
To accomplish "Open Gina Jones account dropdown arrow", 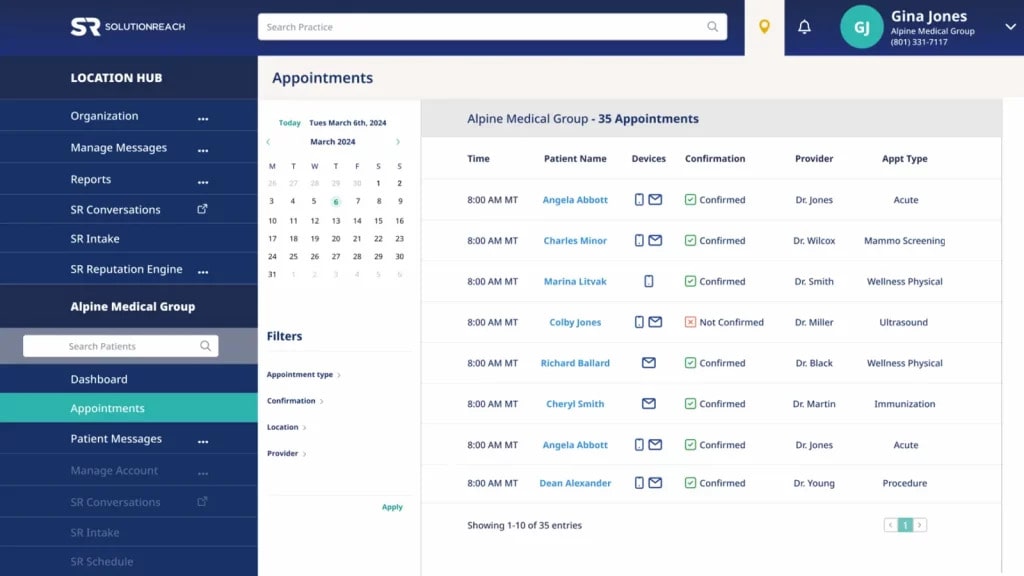I will click(1009, 29).
